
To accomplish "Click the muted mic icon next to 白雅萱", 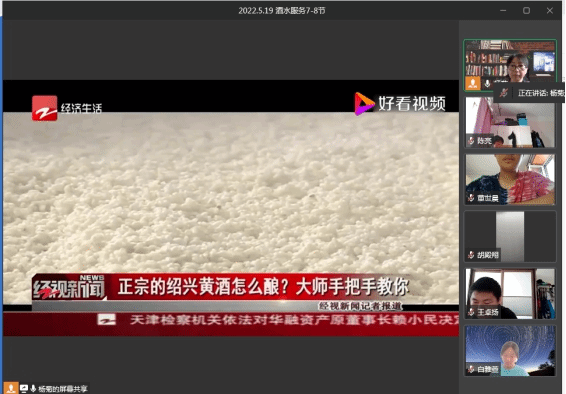I will (x=471, y=369).
